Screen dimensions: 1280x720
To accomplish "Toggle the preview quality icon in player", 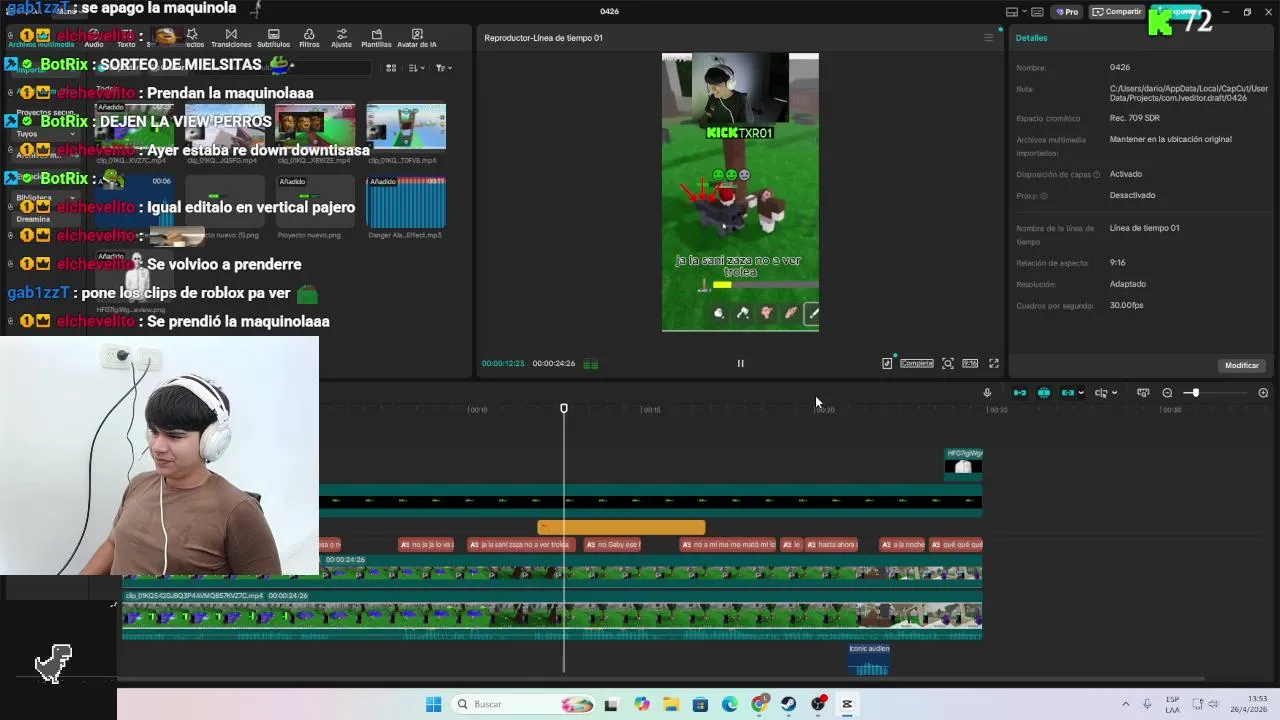I will click(x=887, y=363).
